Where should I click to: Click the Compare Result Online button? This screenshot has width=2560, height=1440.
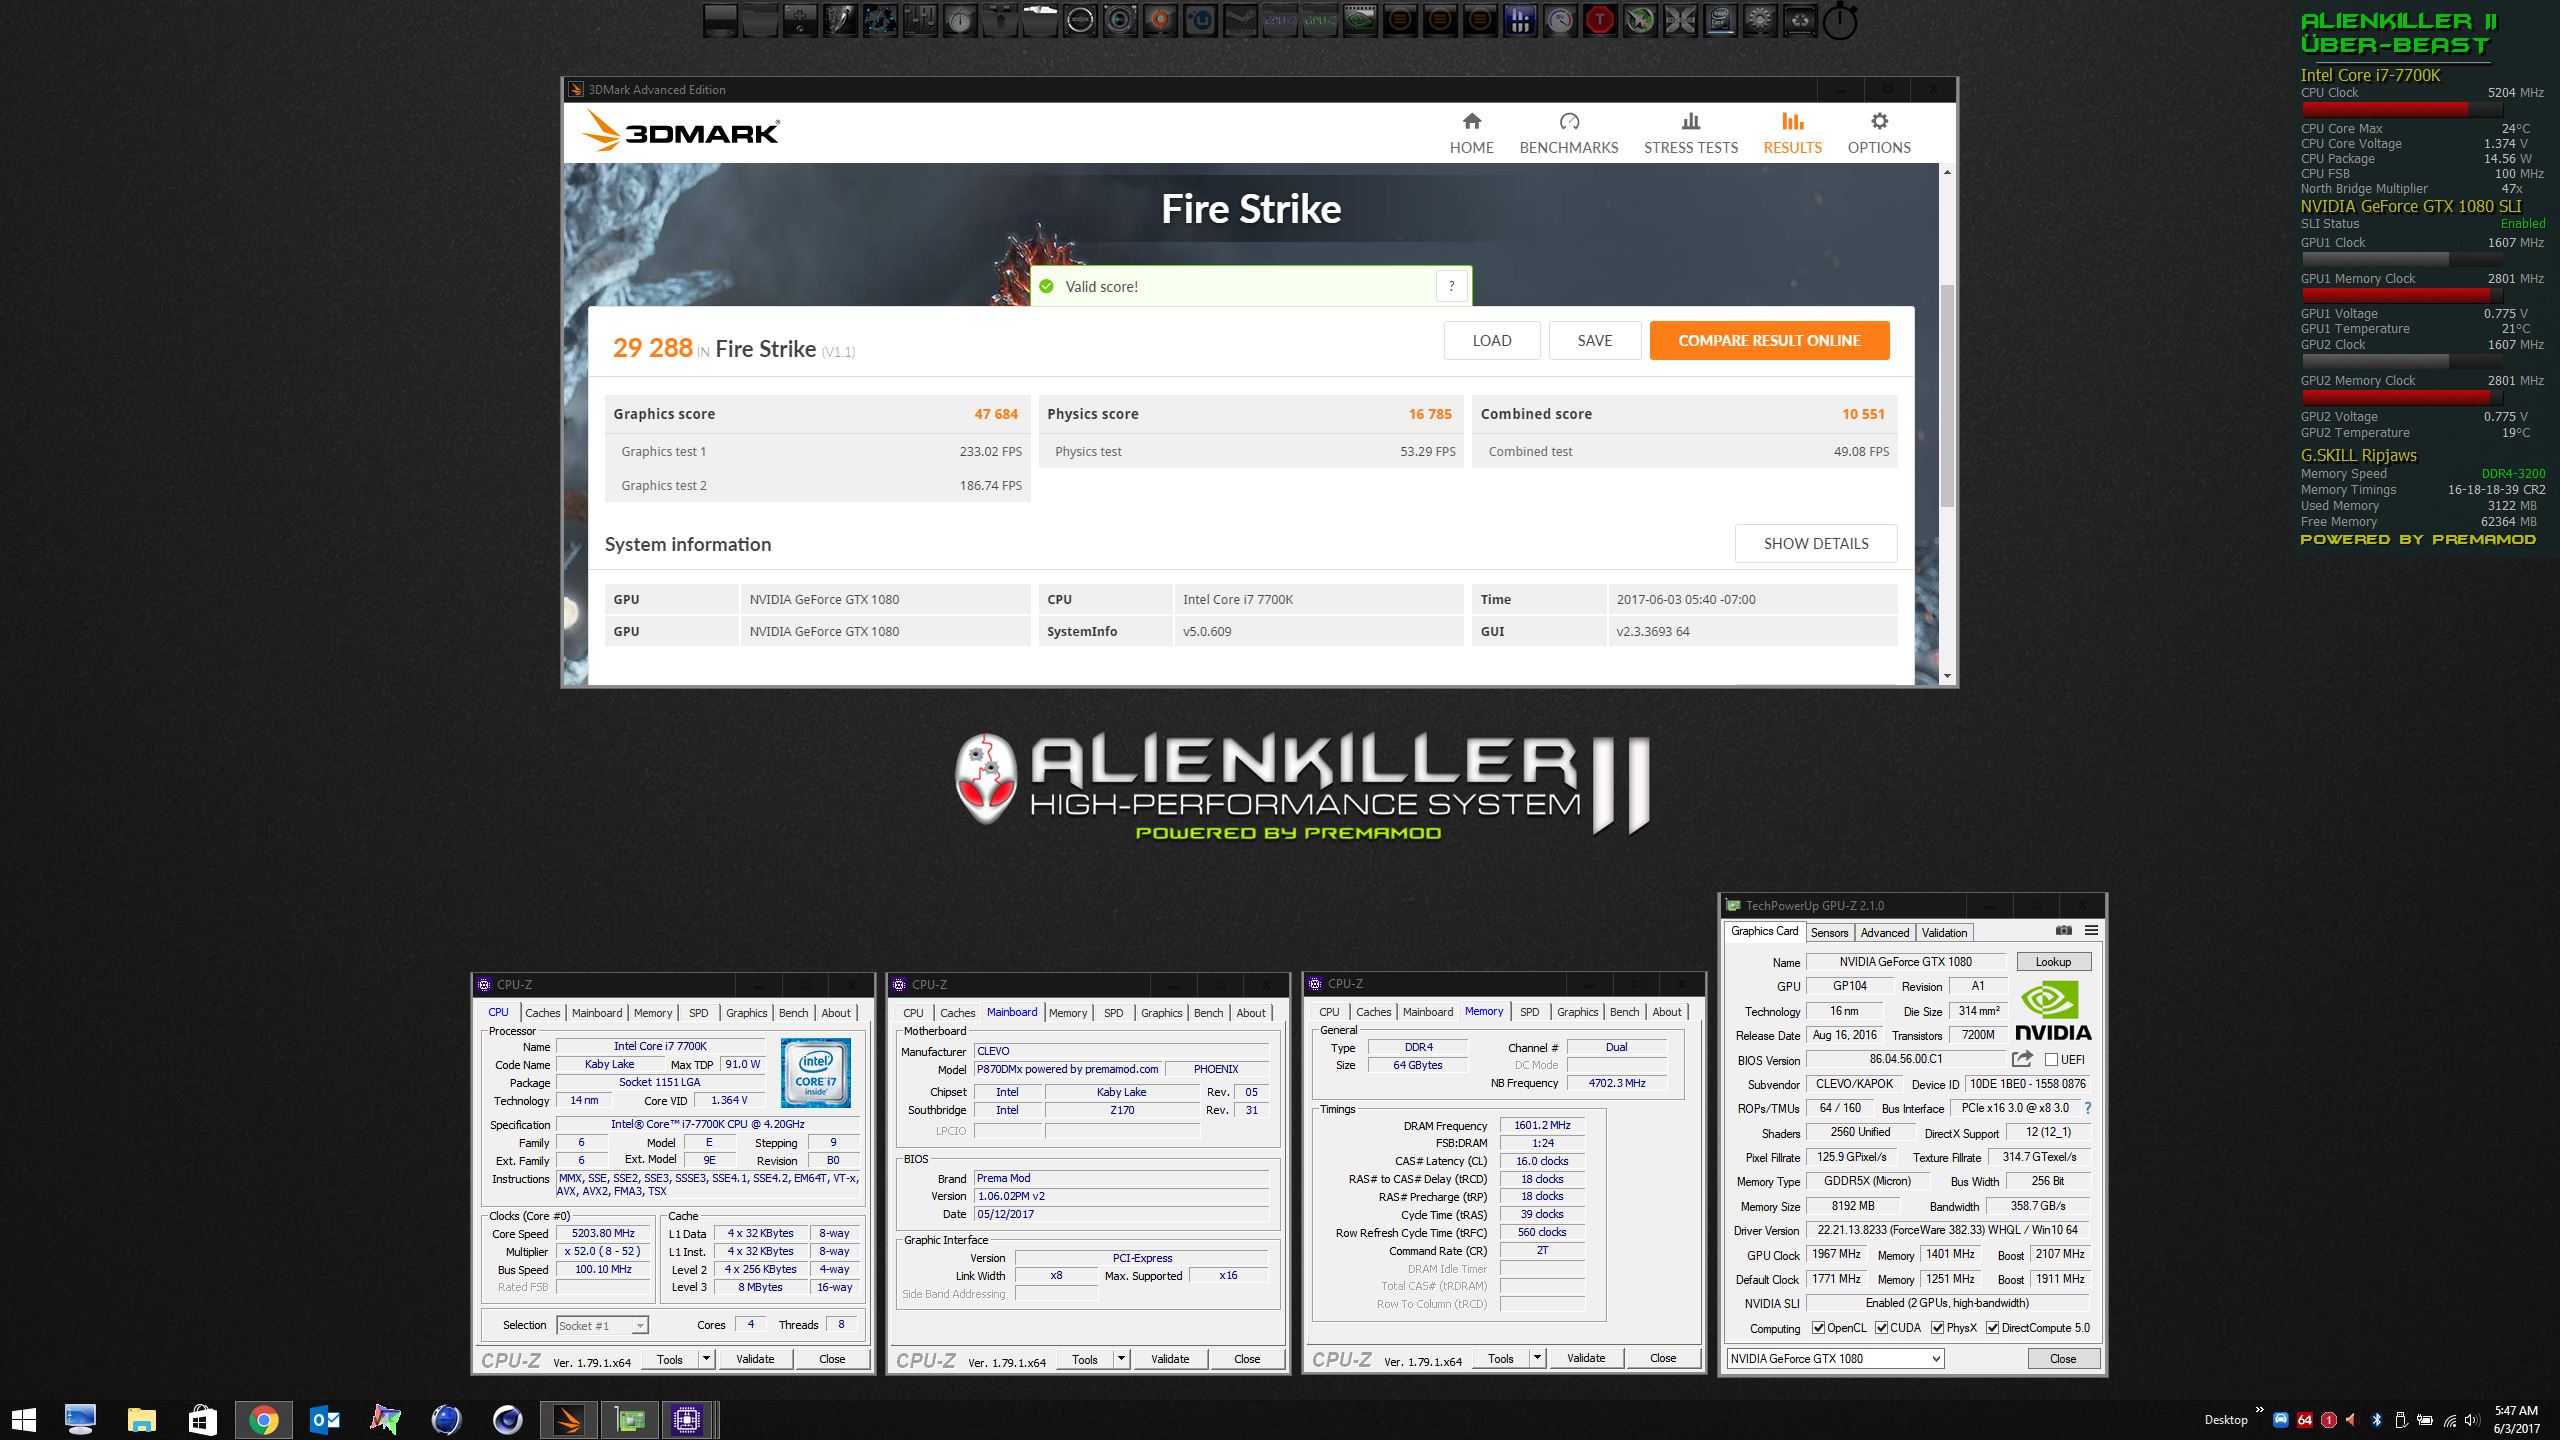1769,340
